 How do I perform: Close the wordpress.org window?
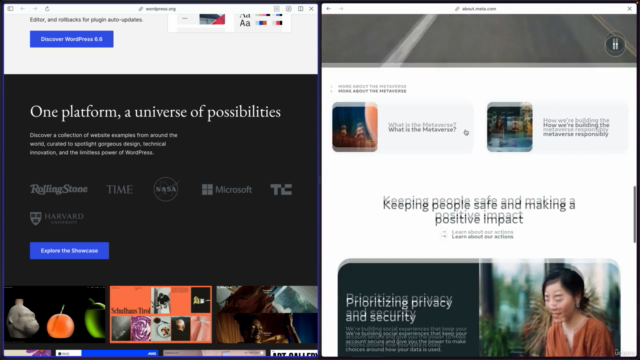[x=311, y=9]
